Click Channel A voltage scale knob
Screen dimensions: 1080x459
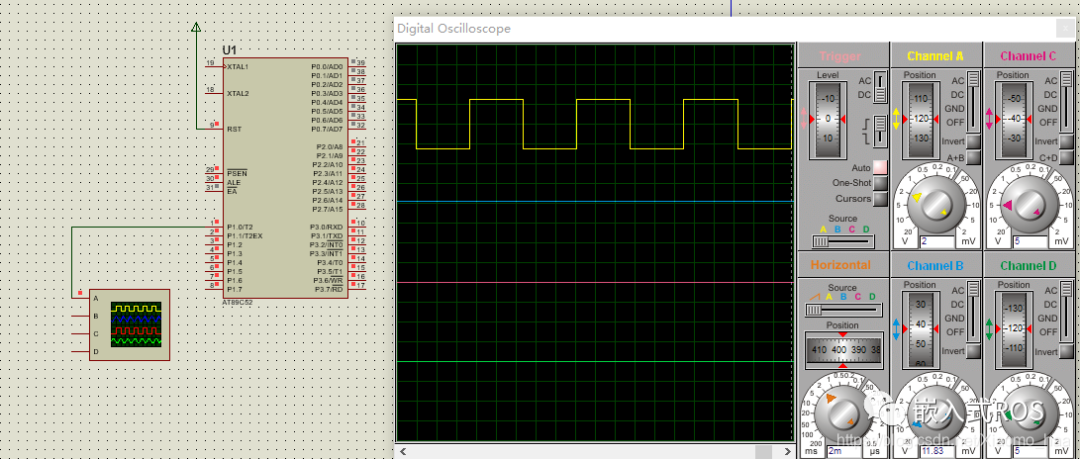[937, 203]
